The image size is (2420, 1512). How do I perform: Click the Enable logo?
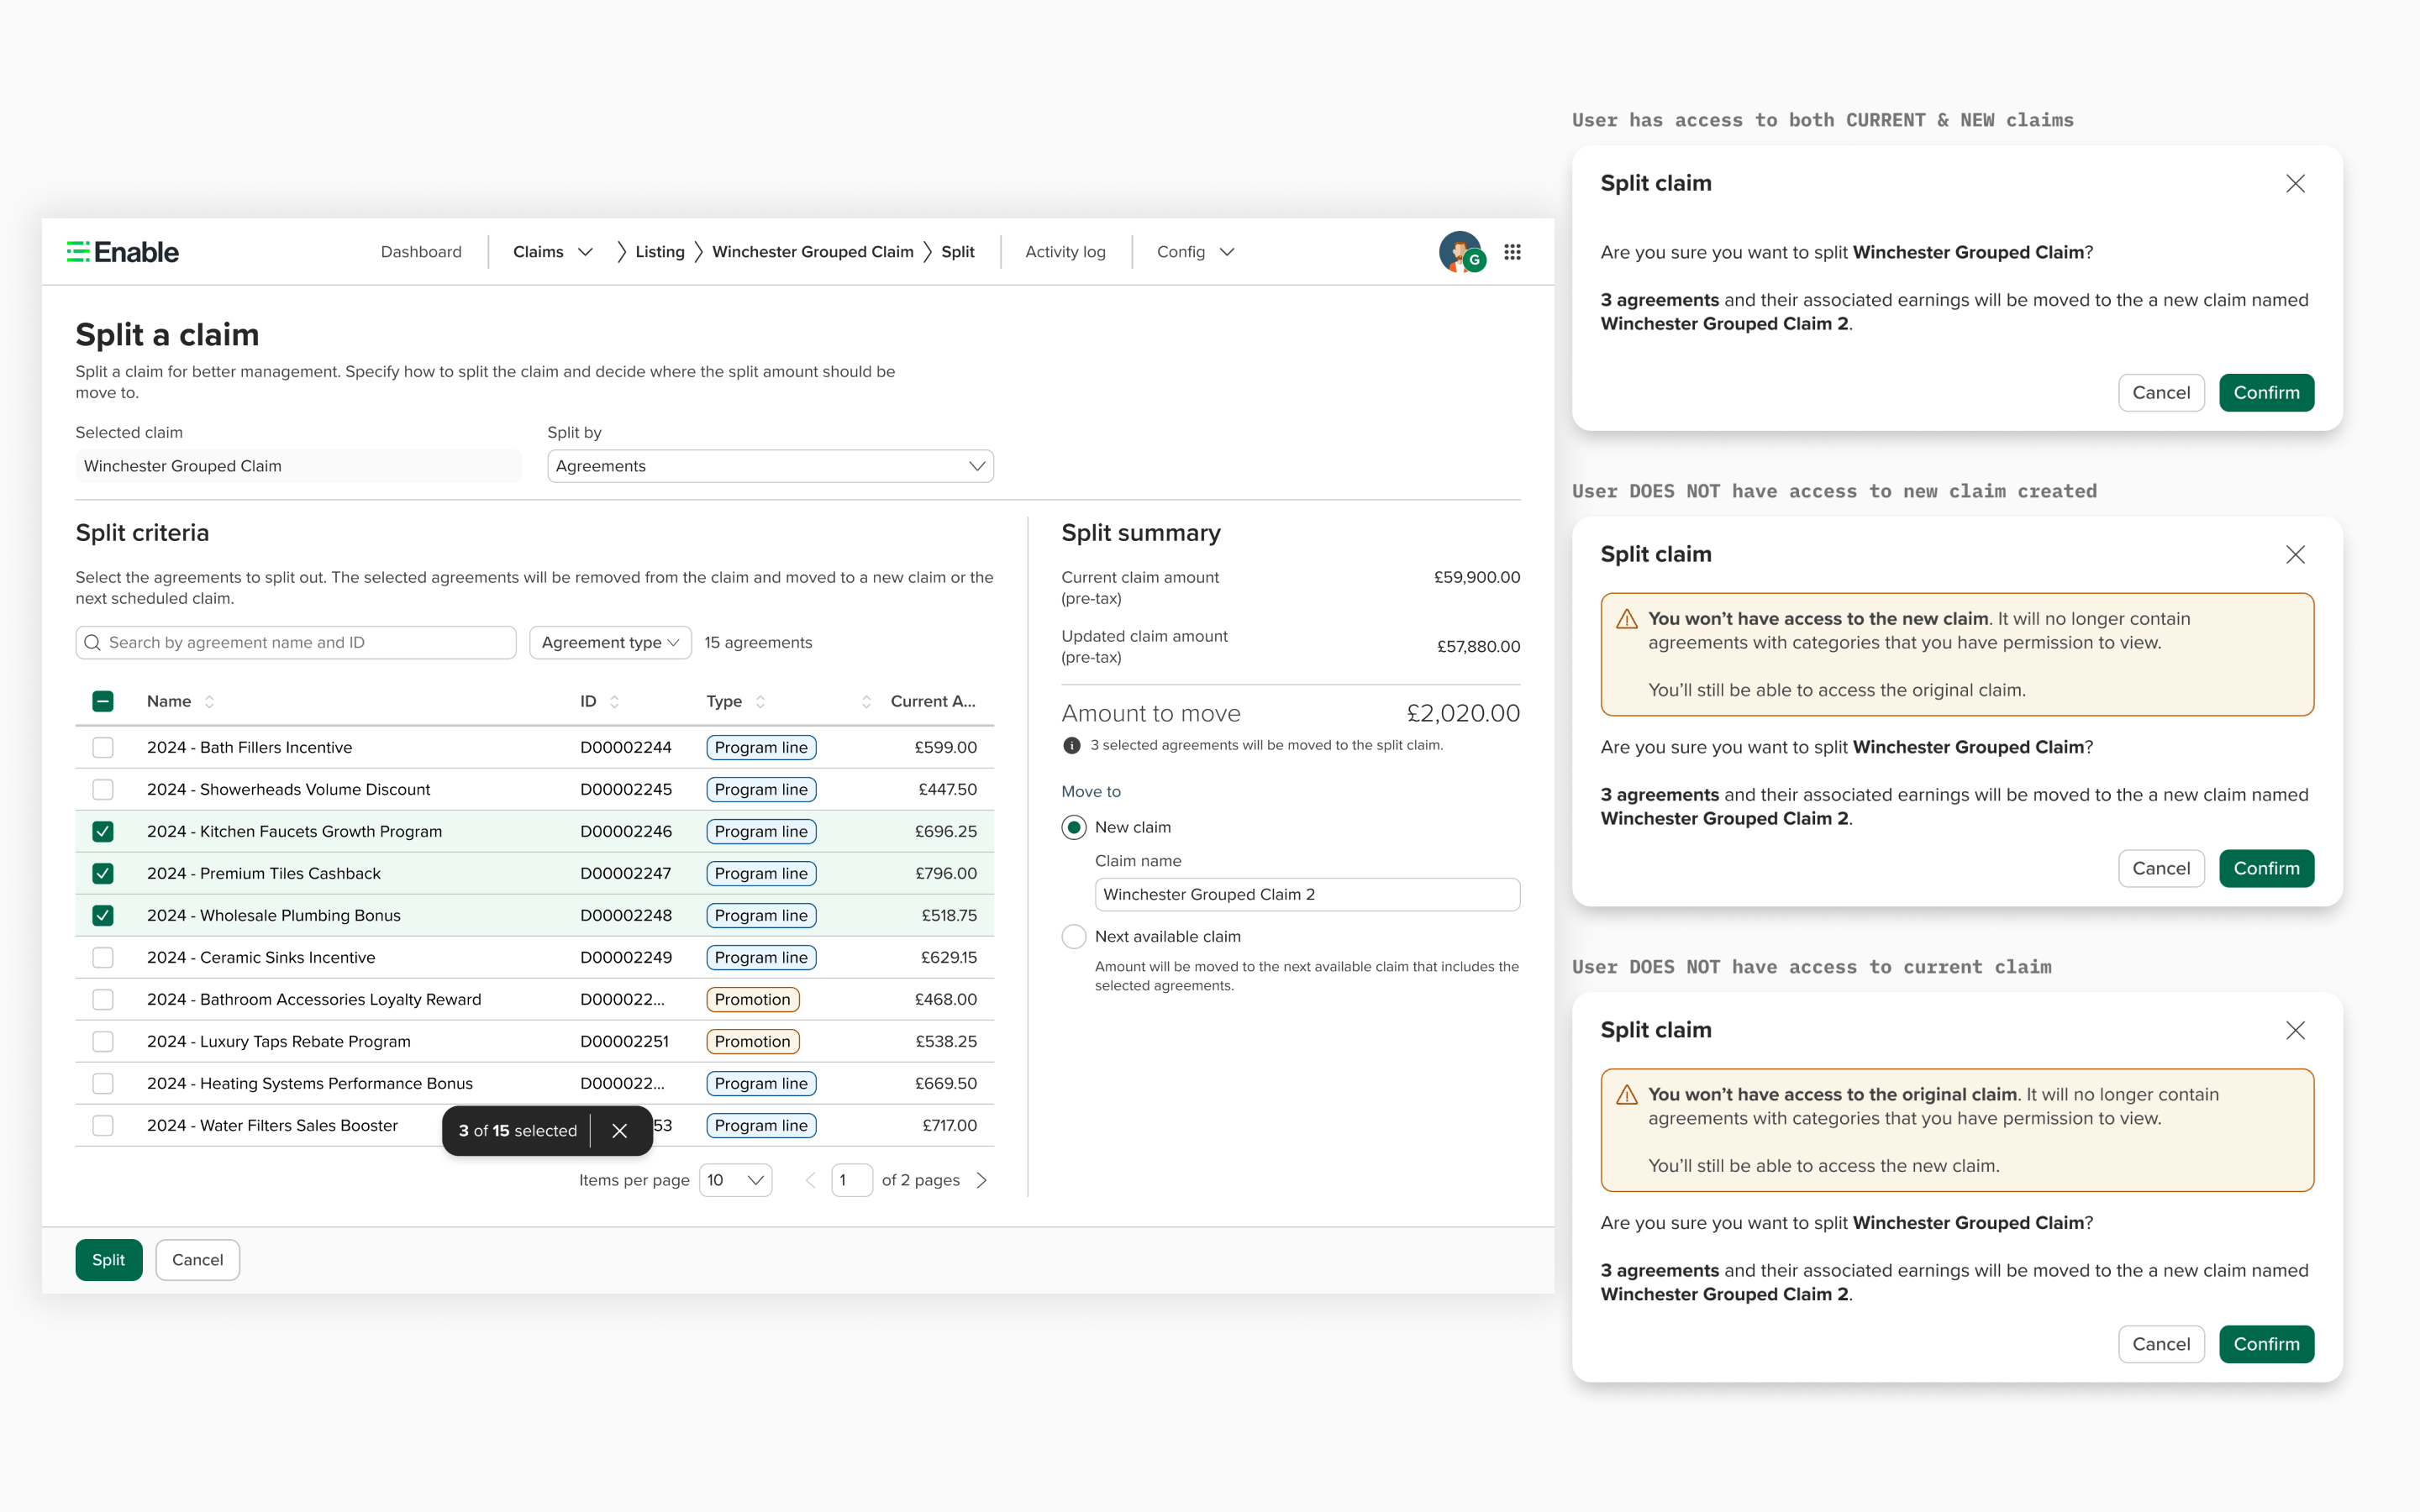[122, 252]
